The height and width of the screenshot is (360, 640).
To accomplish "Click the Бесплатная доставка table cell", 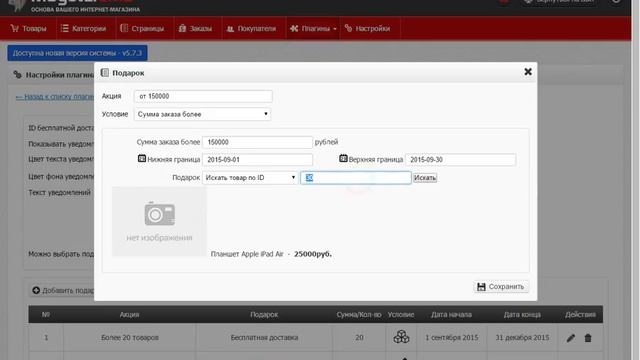I will 264,338.
